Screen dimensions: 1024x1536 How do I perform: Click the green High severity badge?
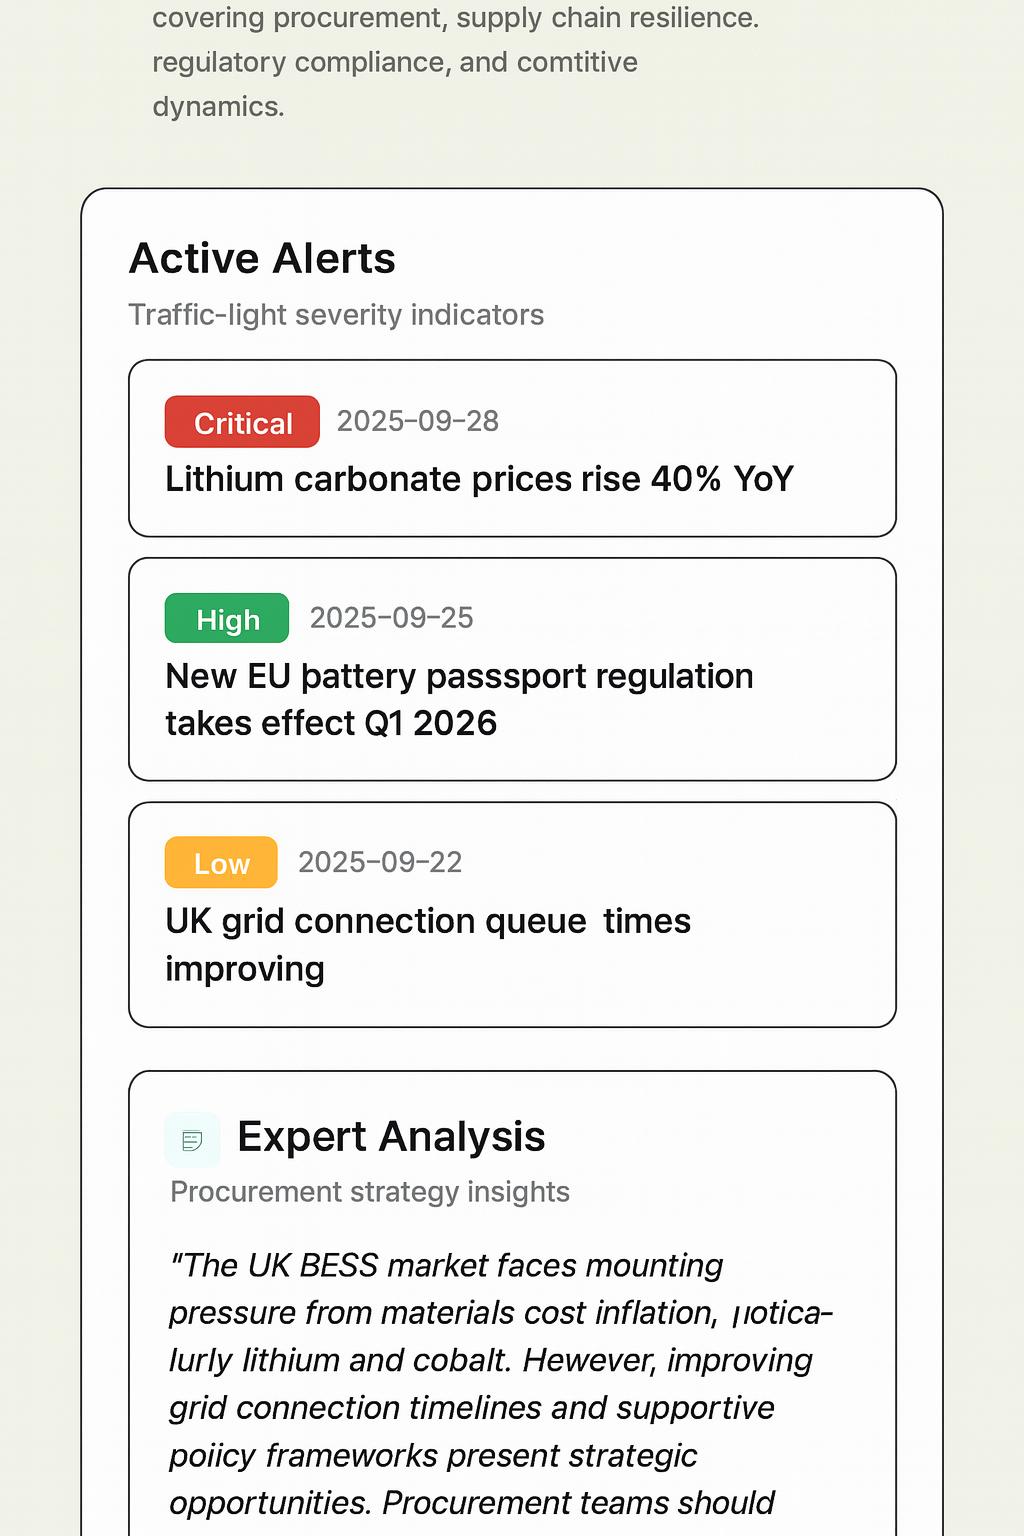pos(227,619)
